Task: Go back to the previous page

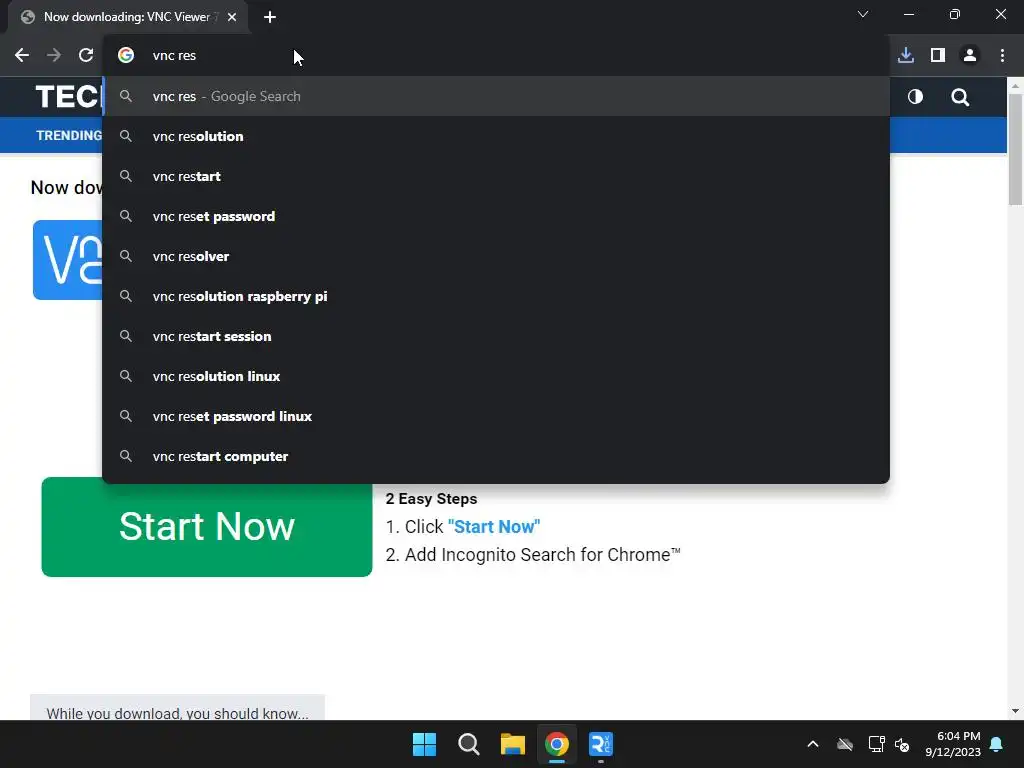Action: [22, 56]
